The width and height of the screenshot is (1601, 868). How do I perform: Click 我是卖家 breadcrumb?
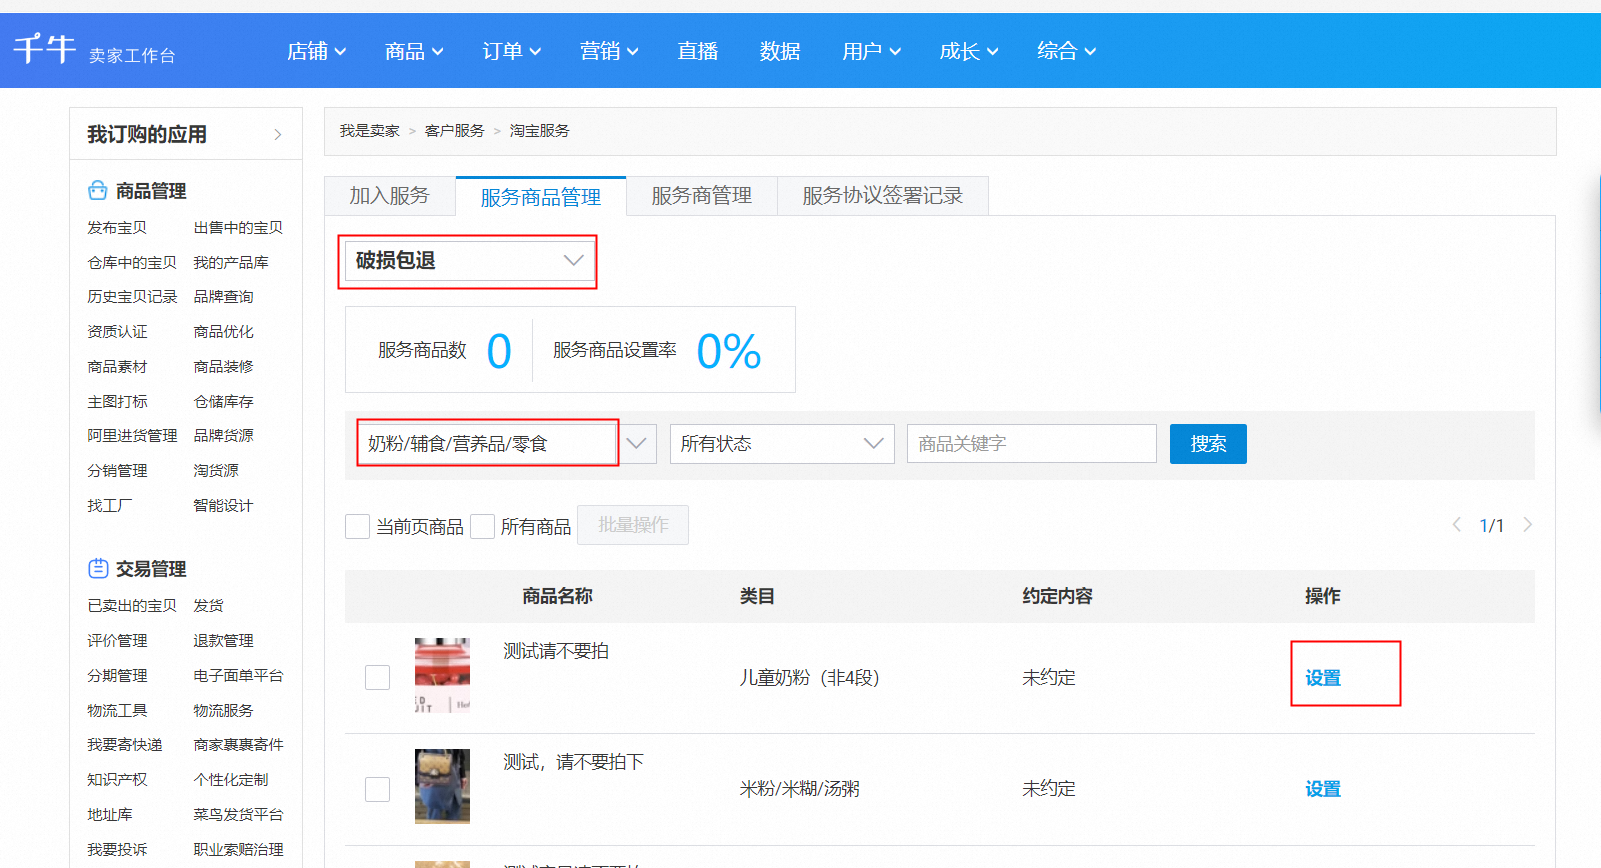(369, 131)
